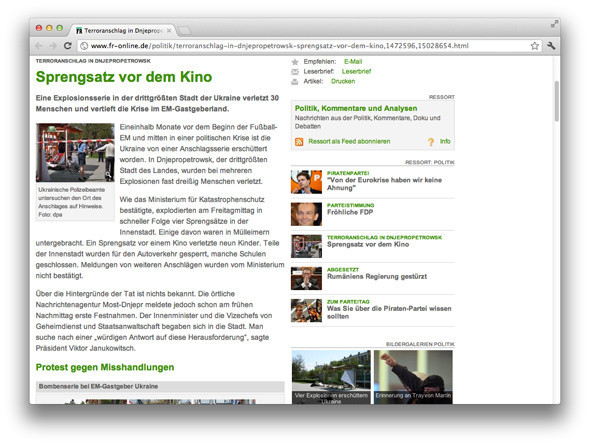
Task: Open Politik, Kommentare und Analysen heading
Action: 356,108
